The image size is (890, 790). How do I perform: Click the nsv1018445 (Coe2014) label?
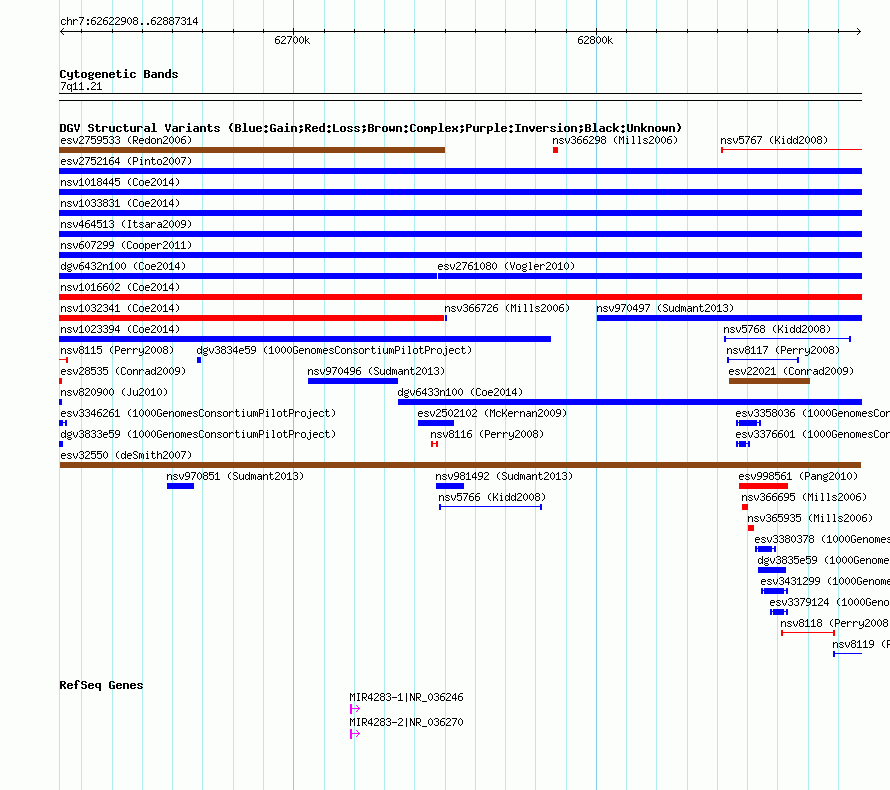coord(120,182)
